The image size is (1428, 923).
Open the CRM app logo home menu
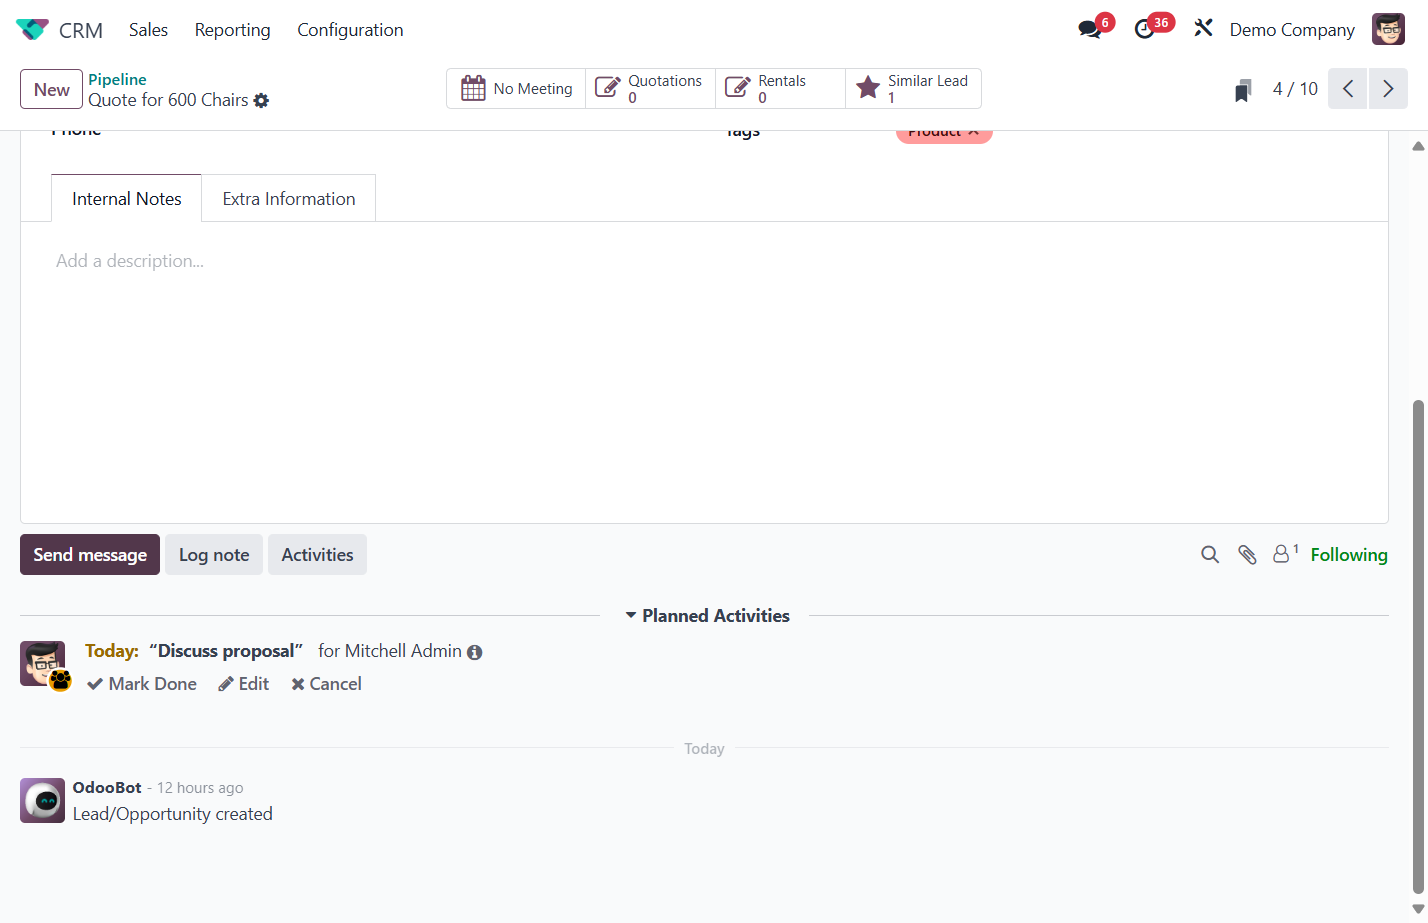click(x=32, y=30)
